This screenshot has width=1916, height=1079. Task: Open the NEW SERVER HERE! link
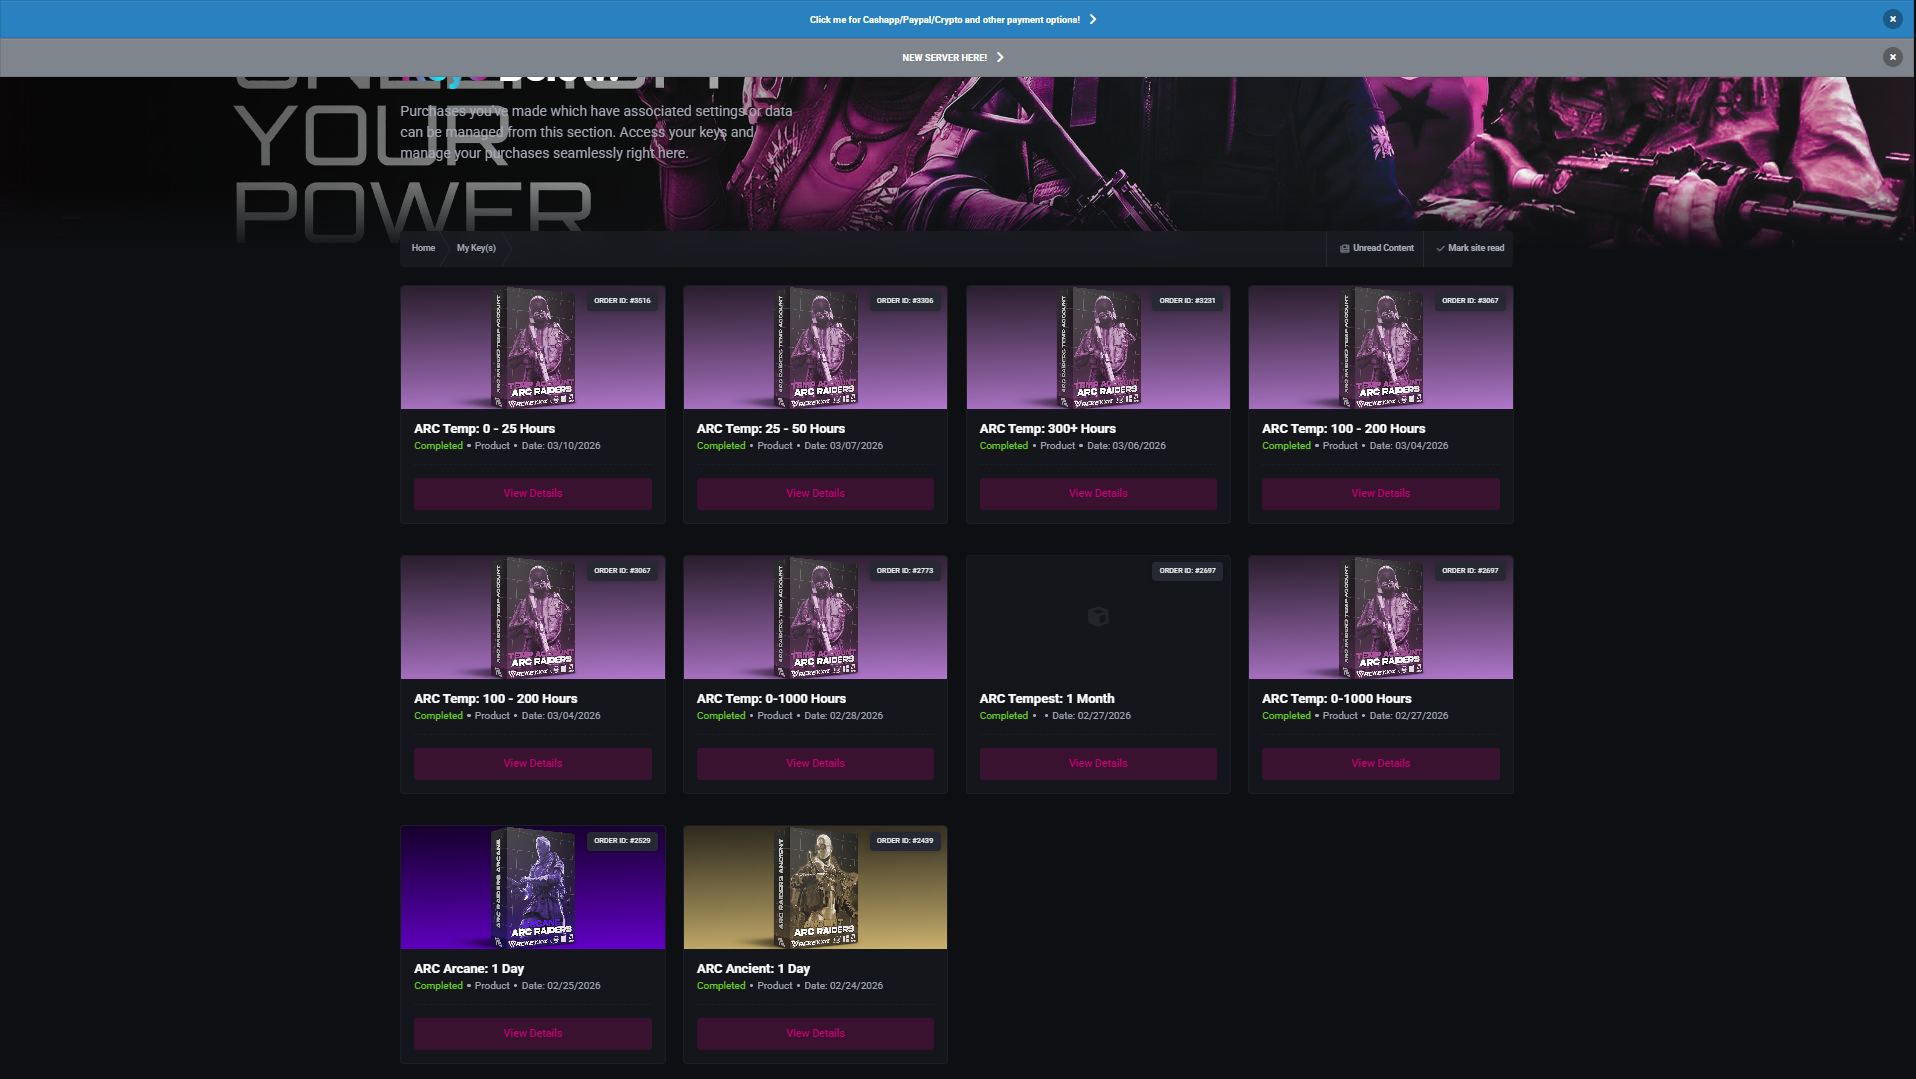(x=944, y=58)
